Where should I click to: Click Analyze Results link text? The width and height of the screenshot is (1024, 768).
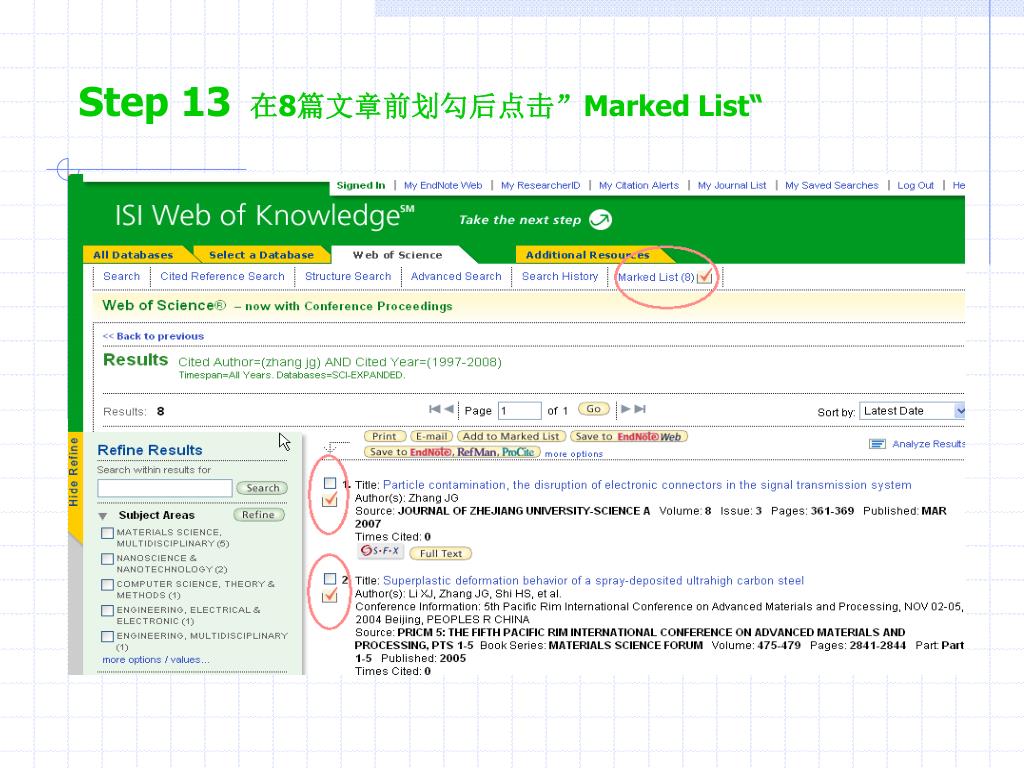(928, 444)
